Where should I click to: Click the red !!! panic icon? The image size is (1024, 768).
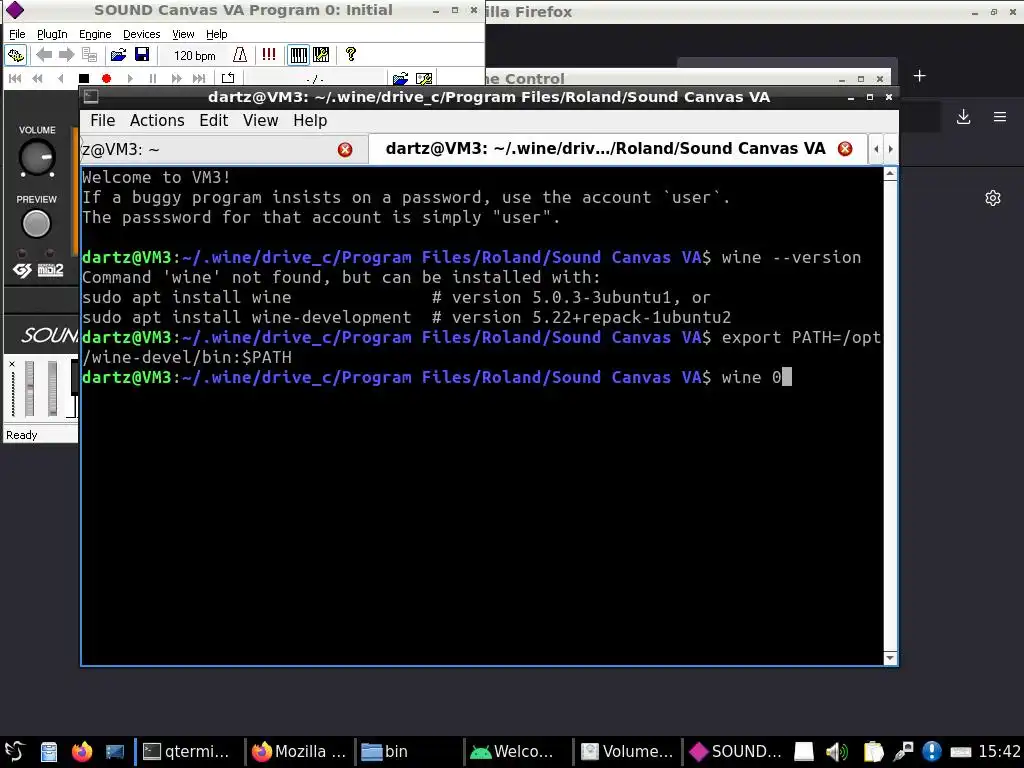(x=268, y=55)
